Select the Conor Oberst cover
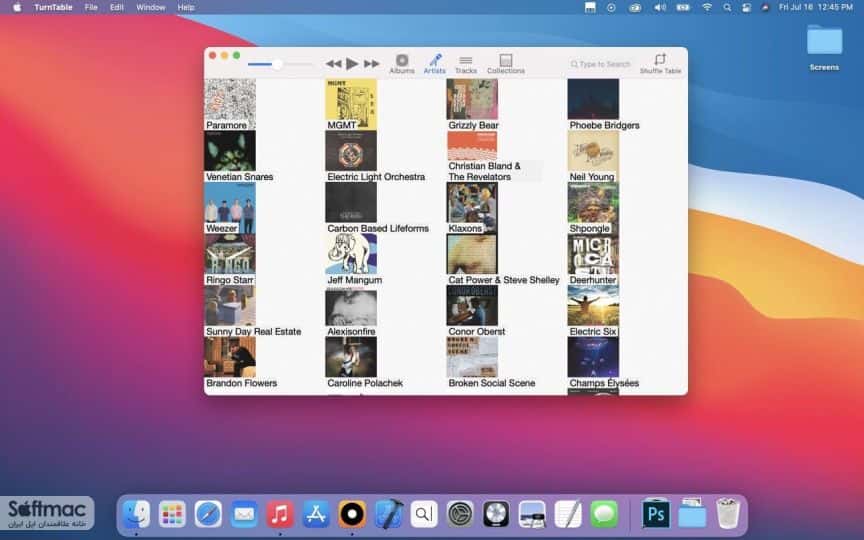 [472, 306]
